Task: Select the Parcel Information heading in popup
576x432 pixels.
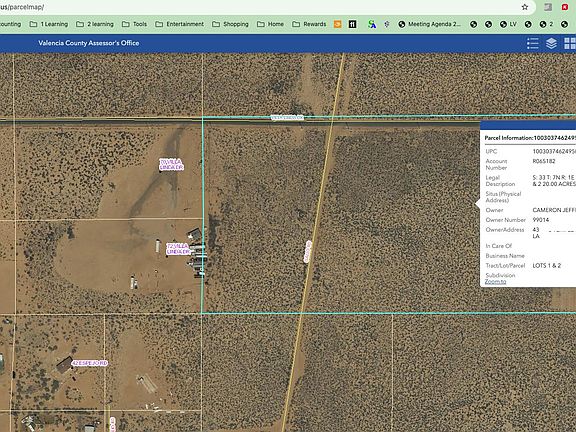Action: (x=530, y=138)
